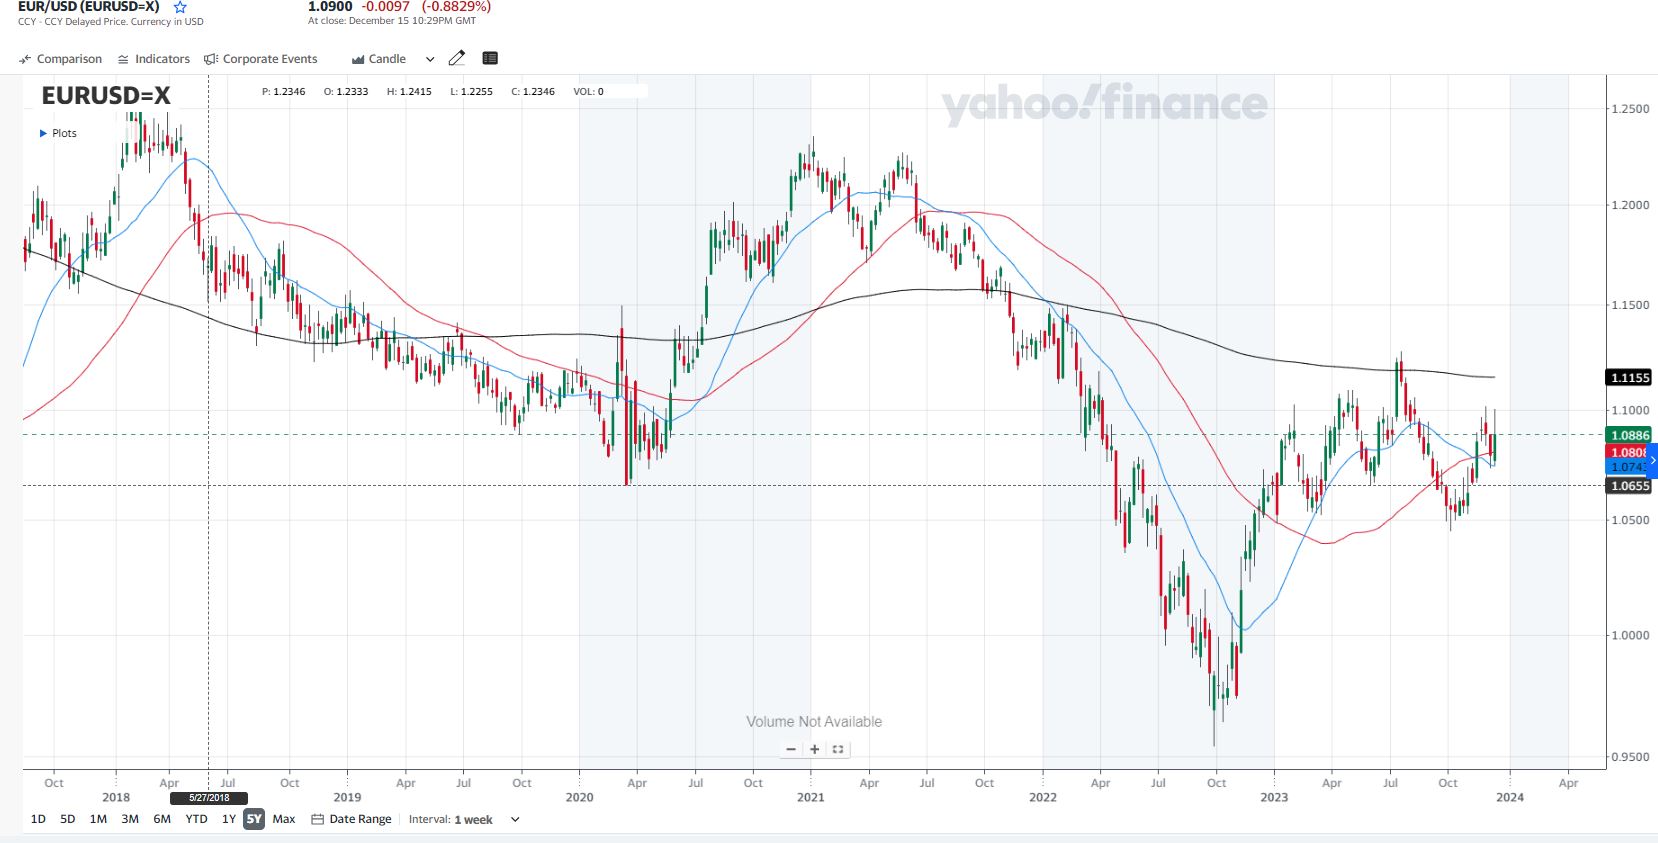1658x843 pixels.
Task: Zoom in with the plus icon
Action: tap(815, 749)
